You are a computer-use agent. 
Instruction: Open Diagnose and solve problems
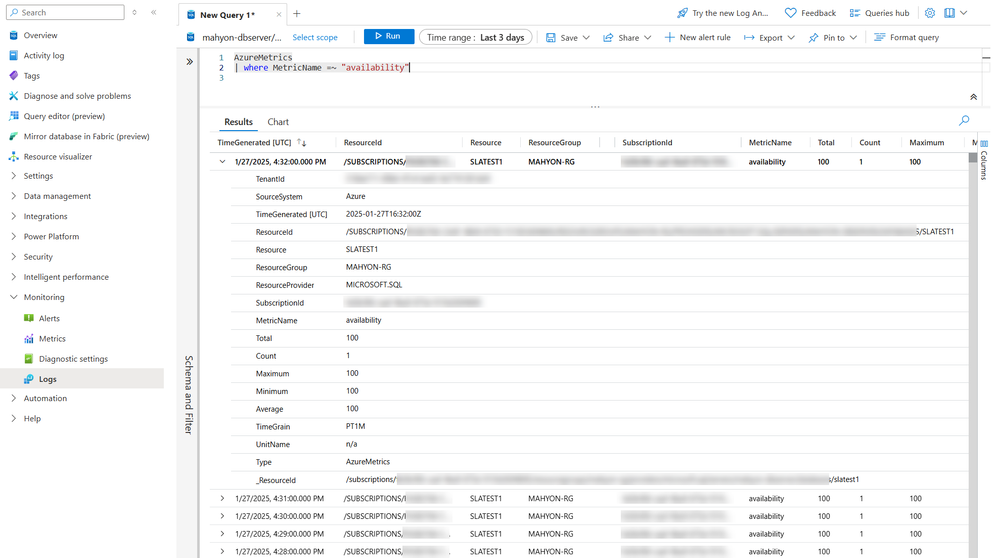(x=77, y=96)
